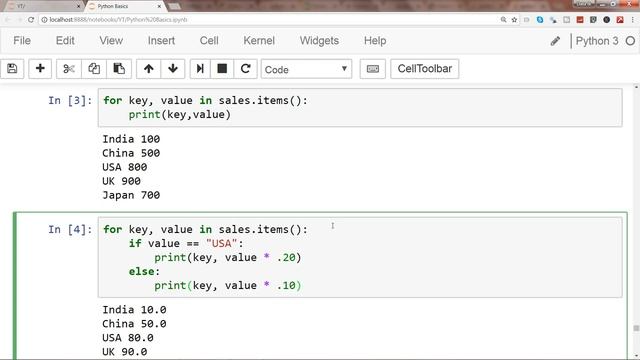Image resolution: width=640 pixels, height=360 pixels.
Task: Move selected cell up arrow
Action: pos(149,69)
